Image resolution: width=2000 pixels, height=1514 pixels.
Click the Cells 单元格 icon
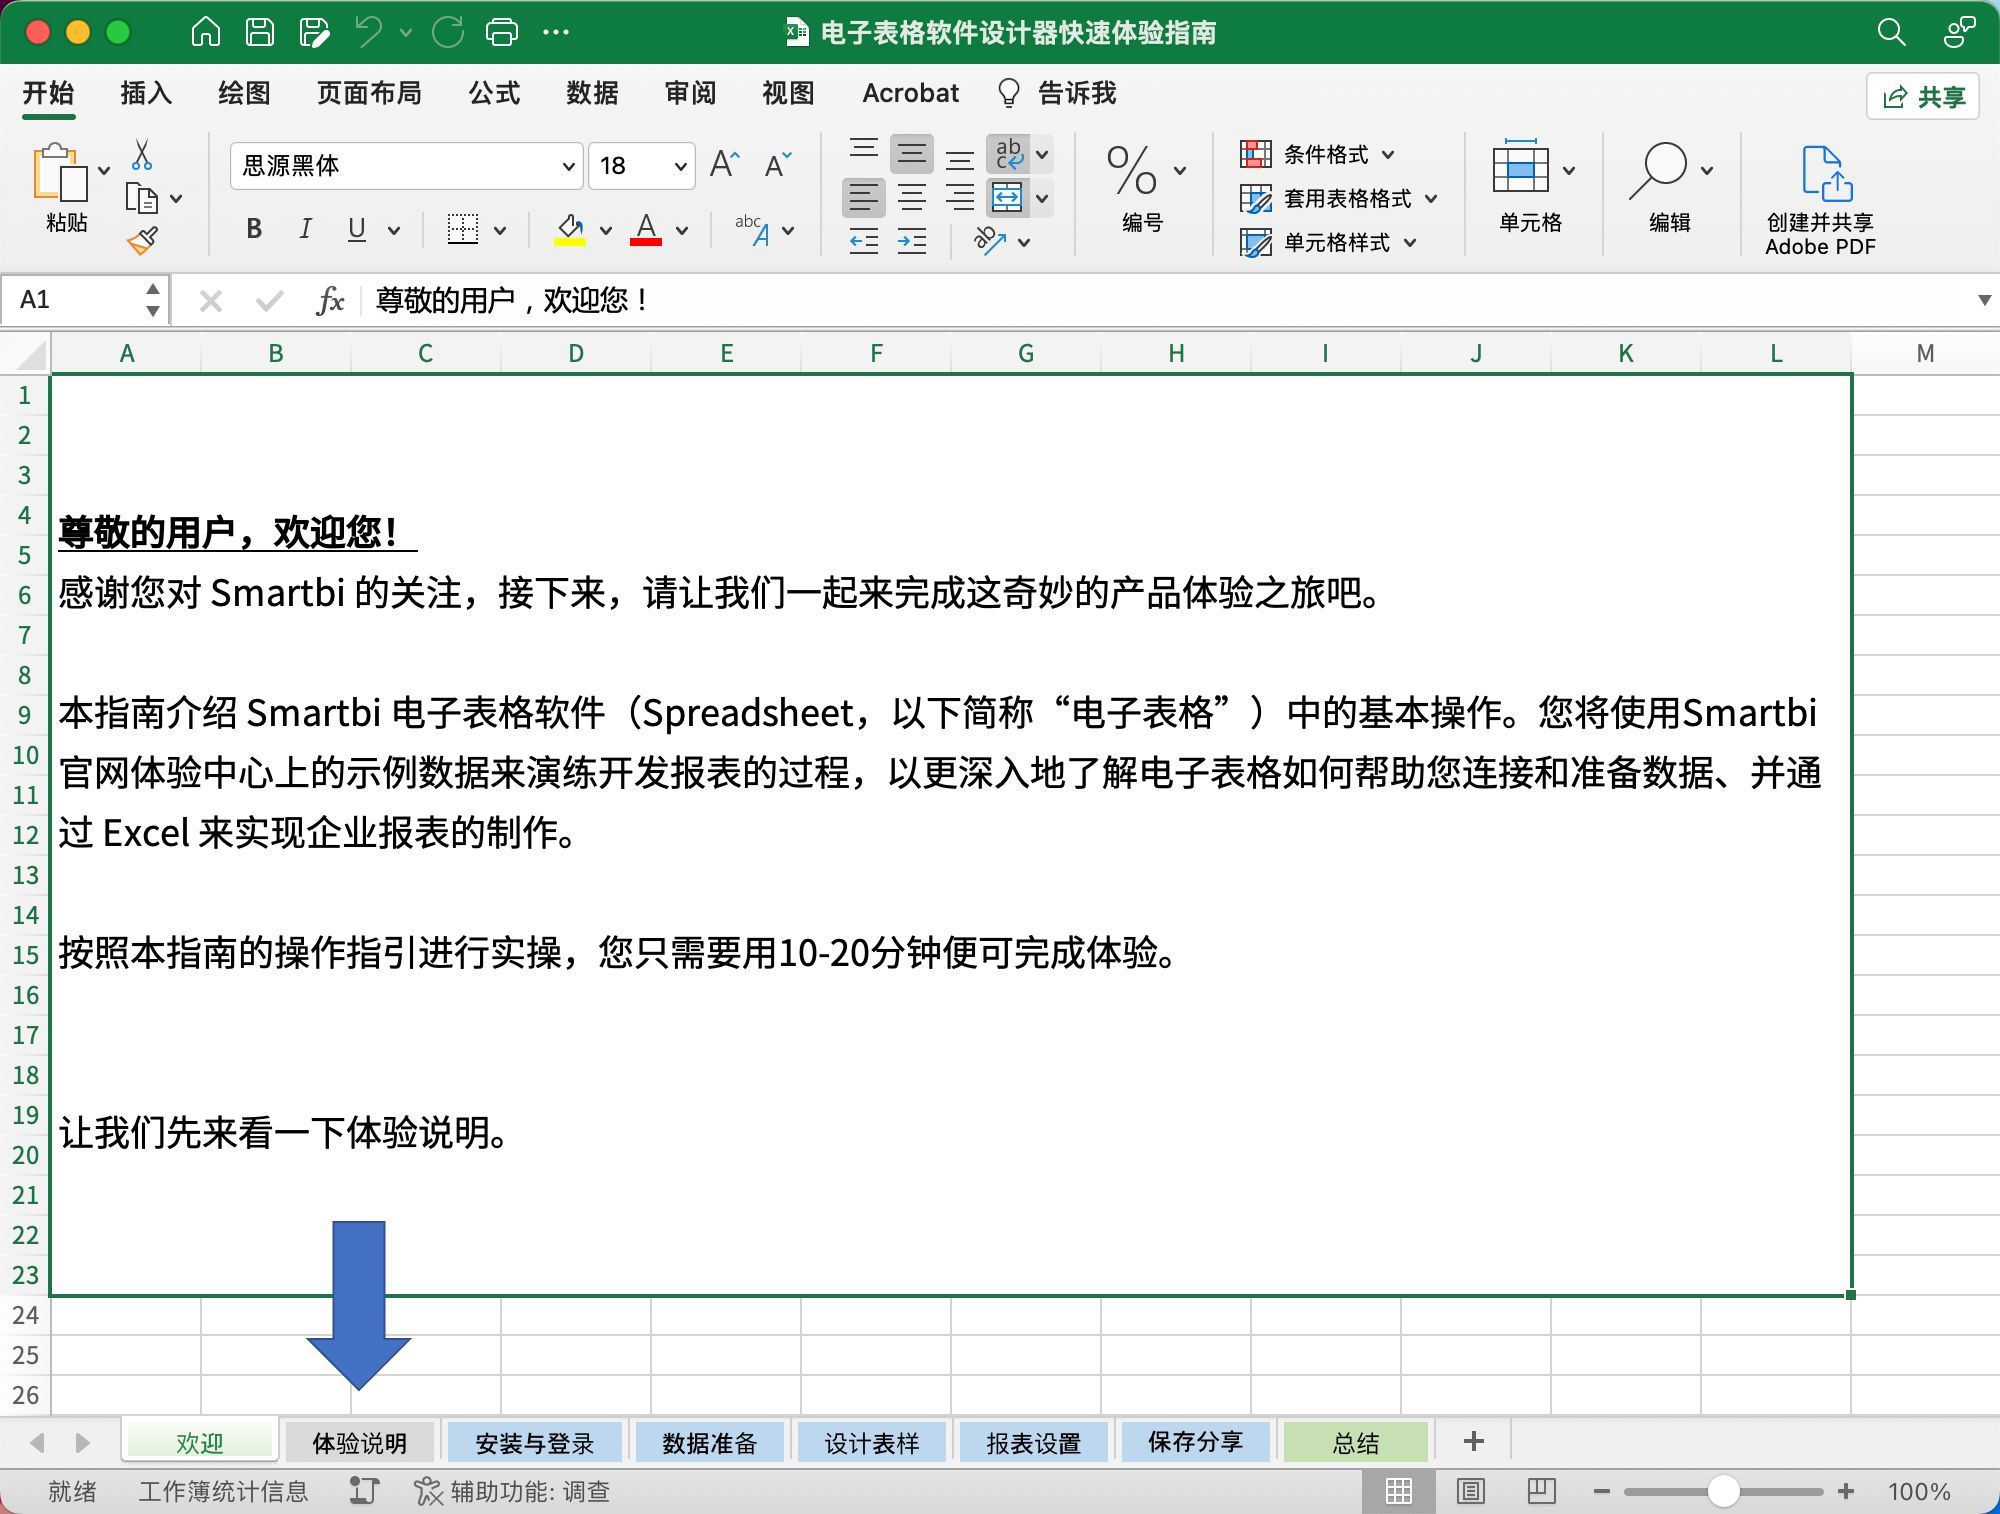pyautogui.click(x=1521, y=168)
